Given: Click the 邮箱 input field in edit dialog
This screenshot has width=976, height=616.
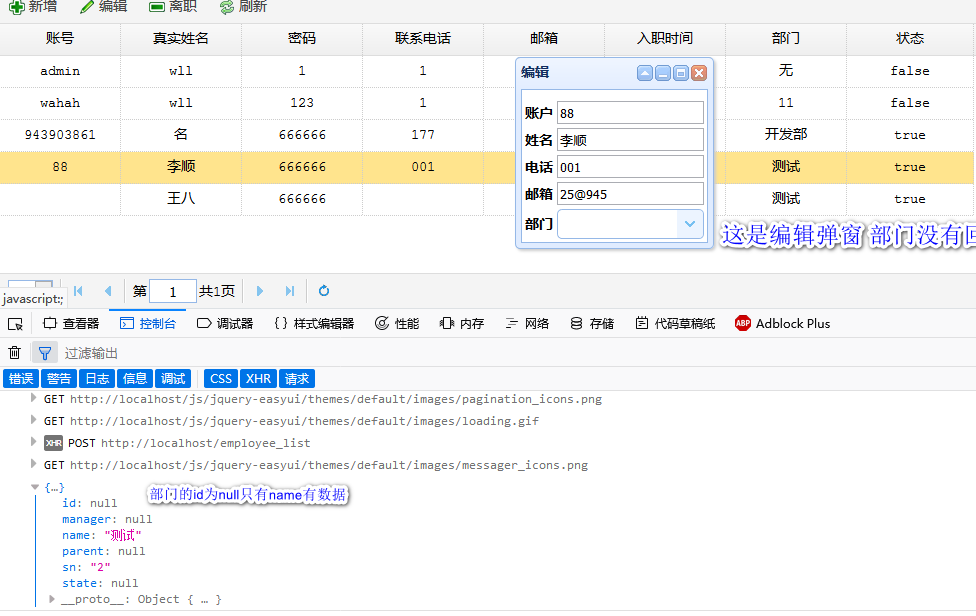Looking at the screenshot, I should (x=630, y=194).
